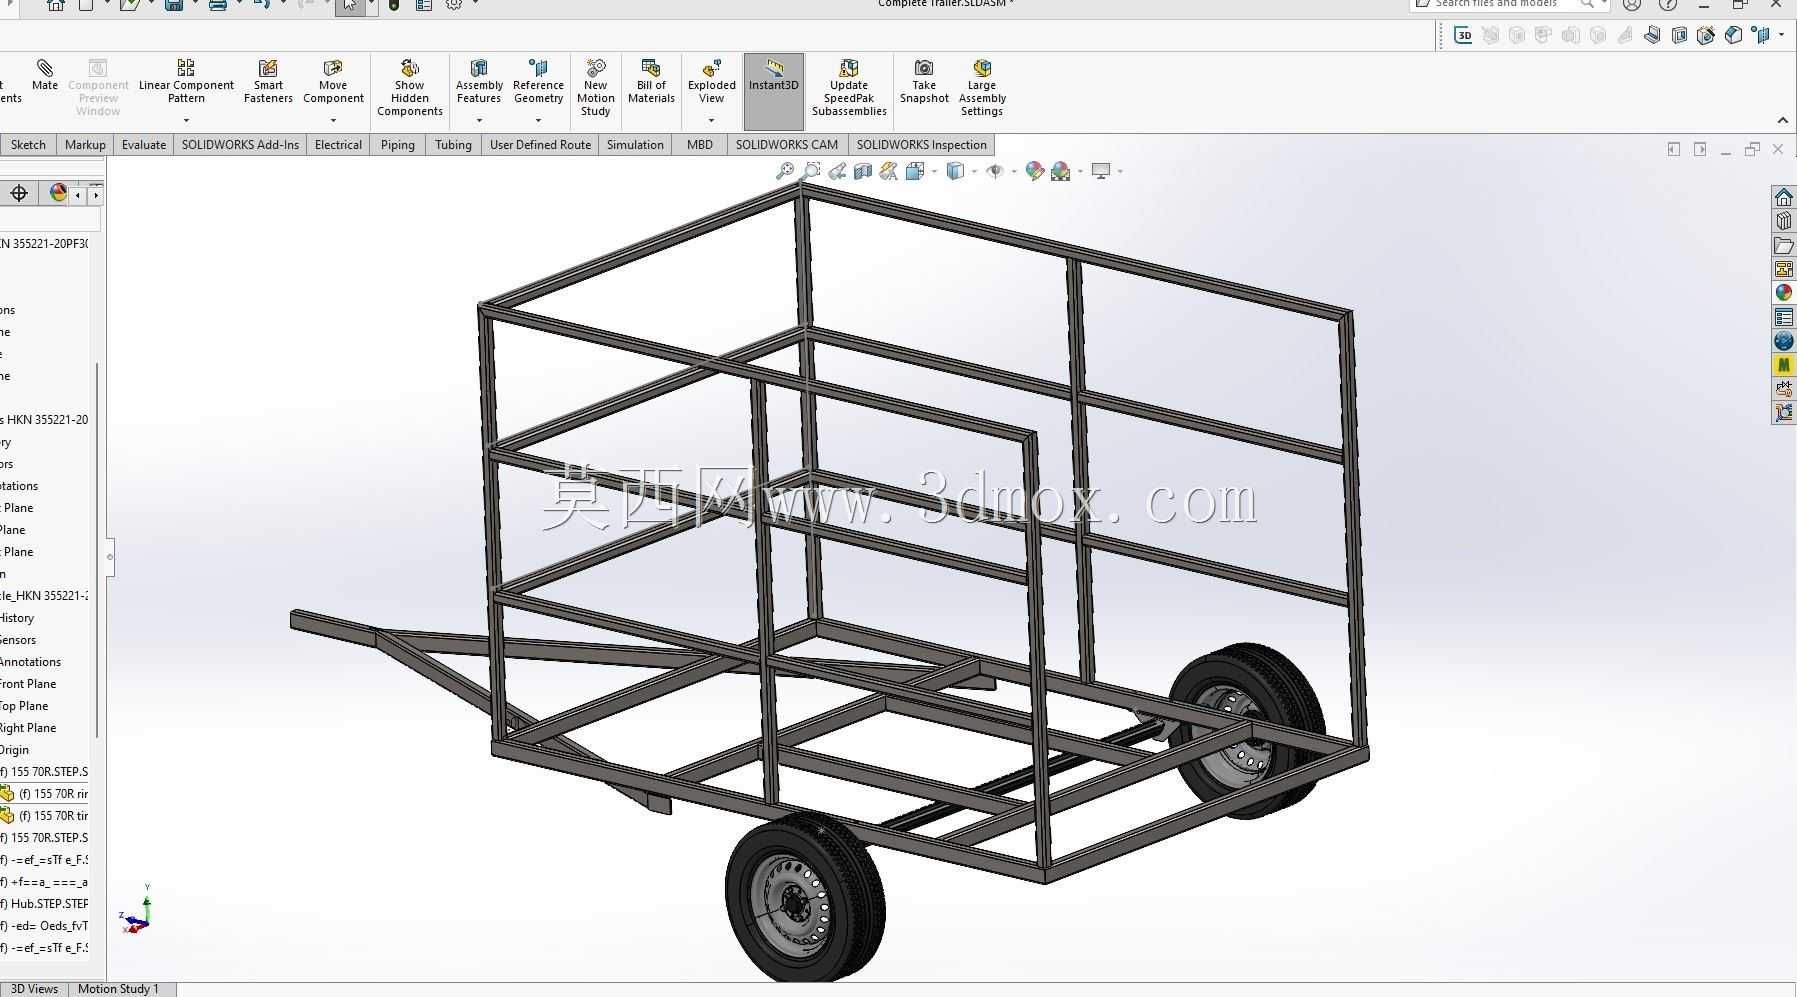1797x997 pixels.
Task: Click Save icon in quick access bar
Action: point(174,4)
